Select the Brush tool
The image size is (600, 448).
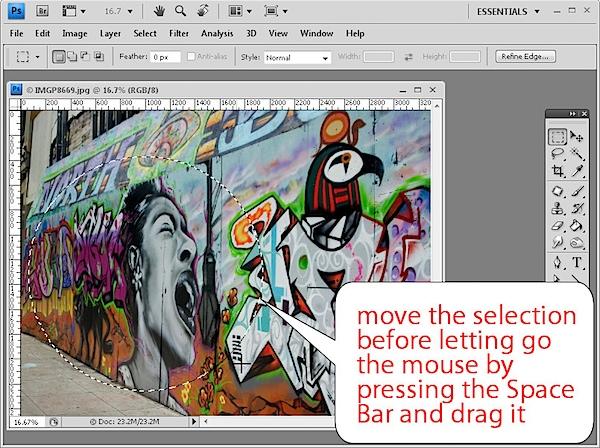[x=577, y=191]
